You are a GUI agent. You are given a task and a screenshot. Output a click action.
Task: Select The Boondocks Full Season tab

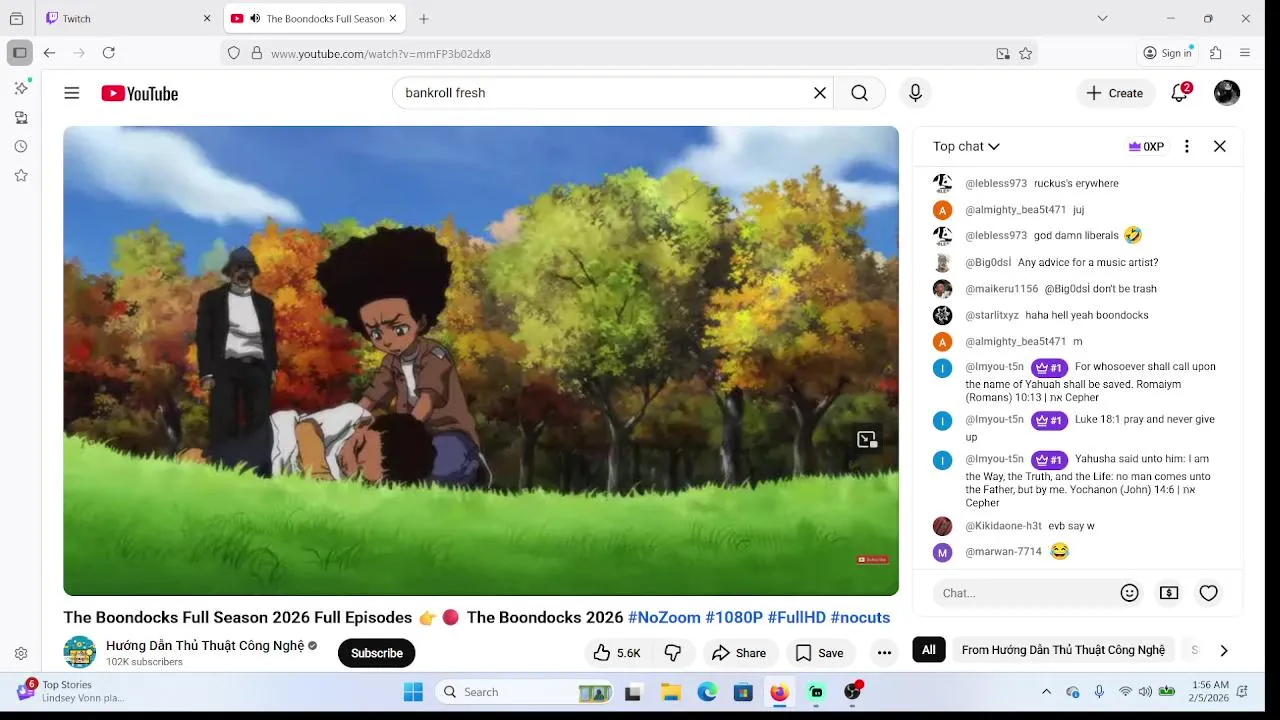[x=314, y=18]
